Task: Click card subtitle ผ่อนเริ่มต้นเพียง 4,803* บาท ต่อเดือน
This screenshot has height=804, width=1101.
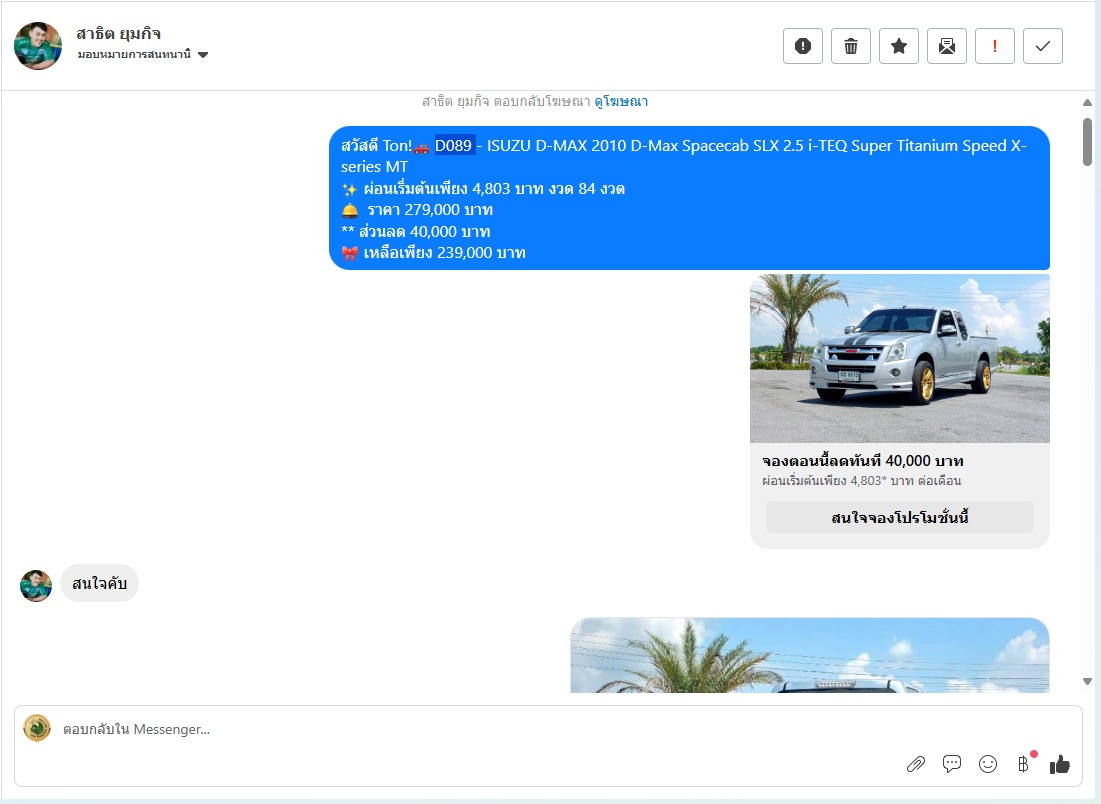Action: (861, 481)
